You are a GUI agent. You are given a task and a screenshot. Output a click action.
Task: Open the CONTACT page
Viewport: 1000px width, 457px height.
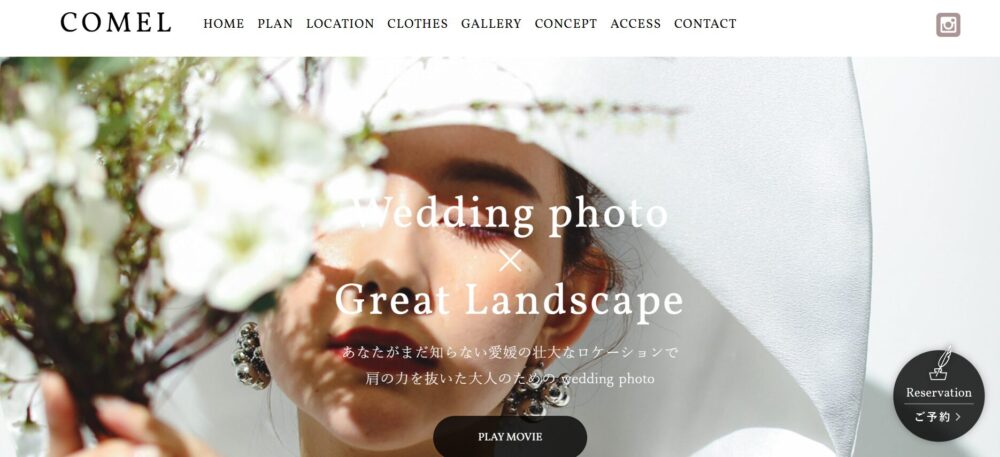point(705,24)
